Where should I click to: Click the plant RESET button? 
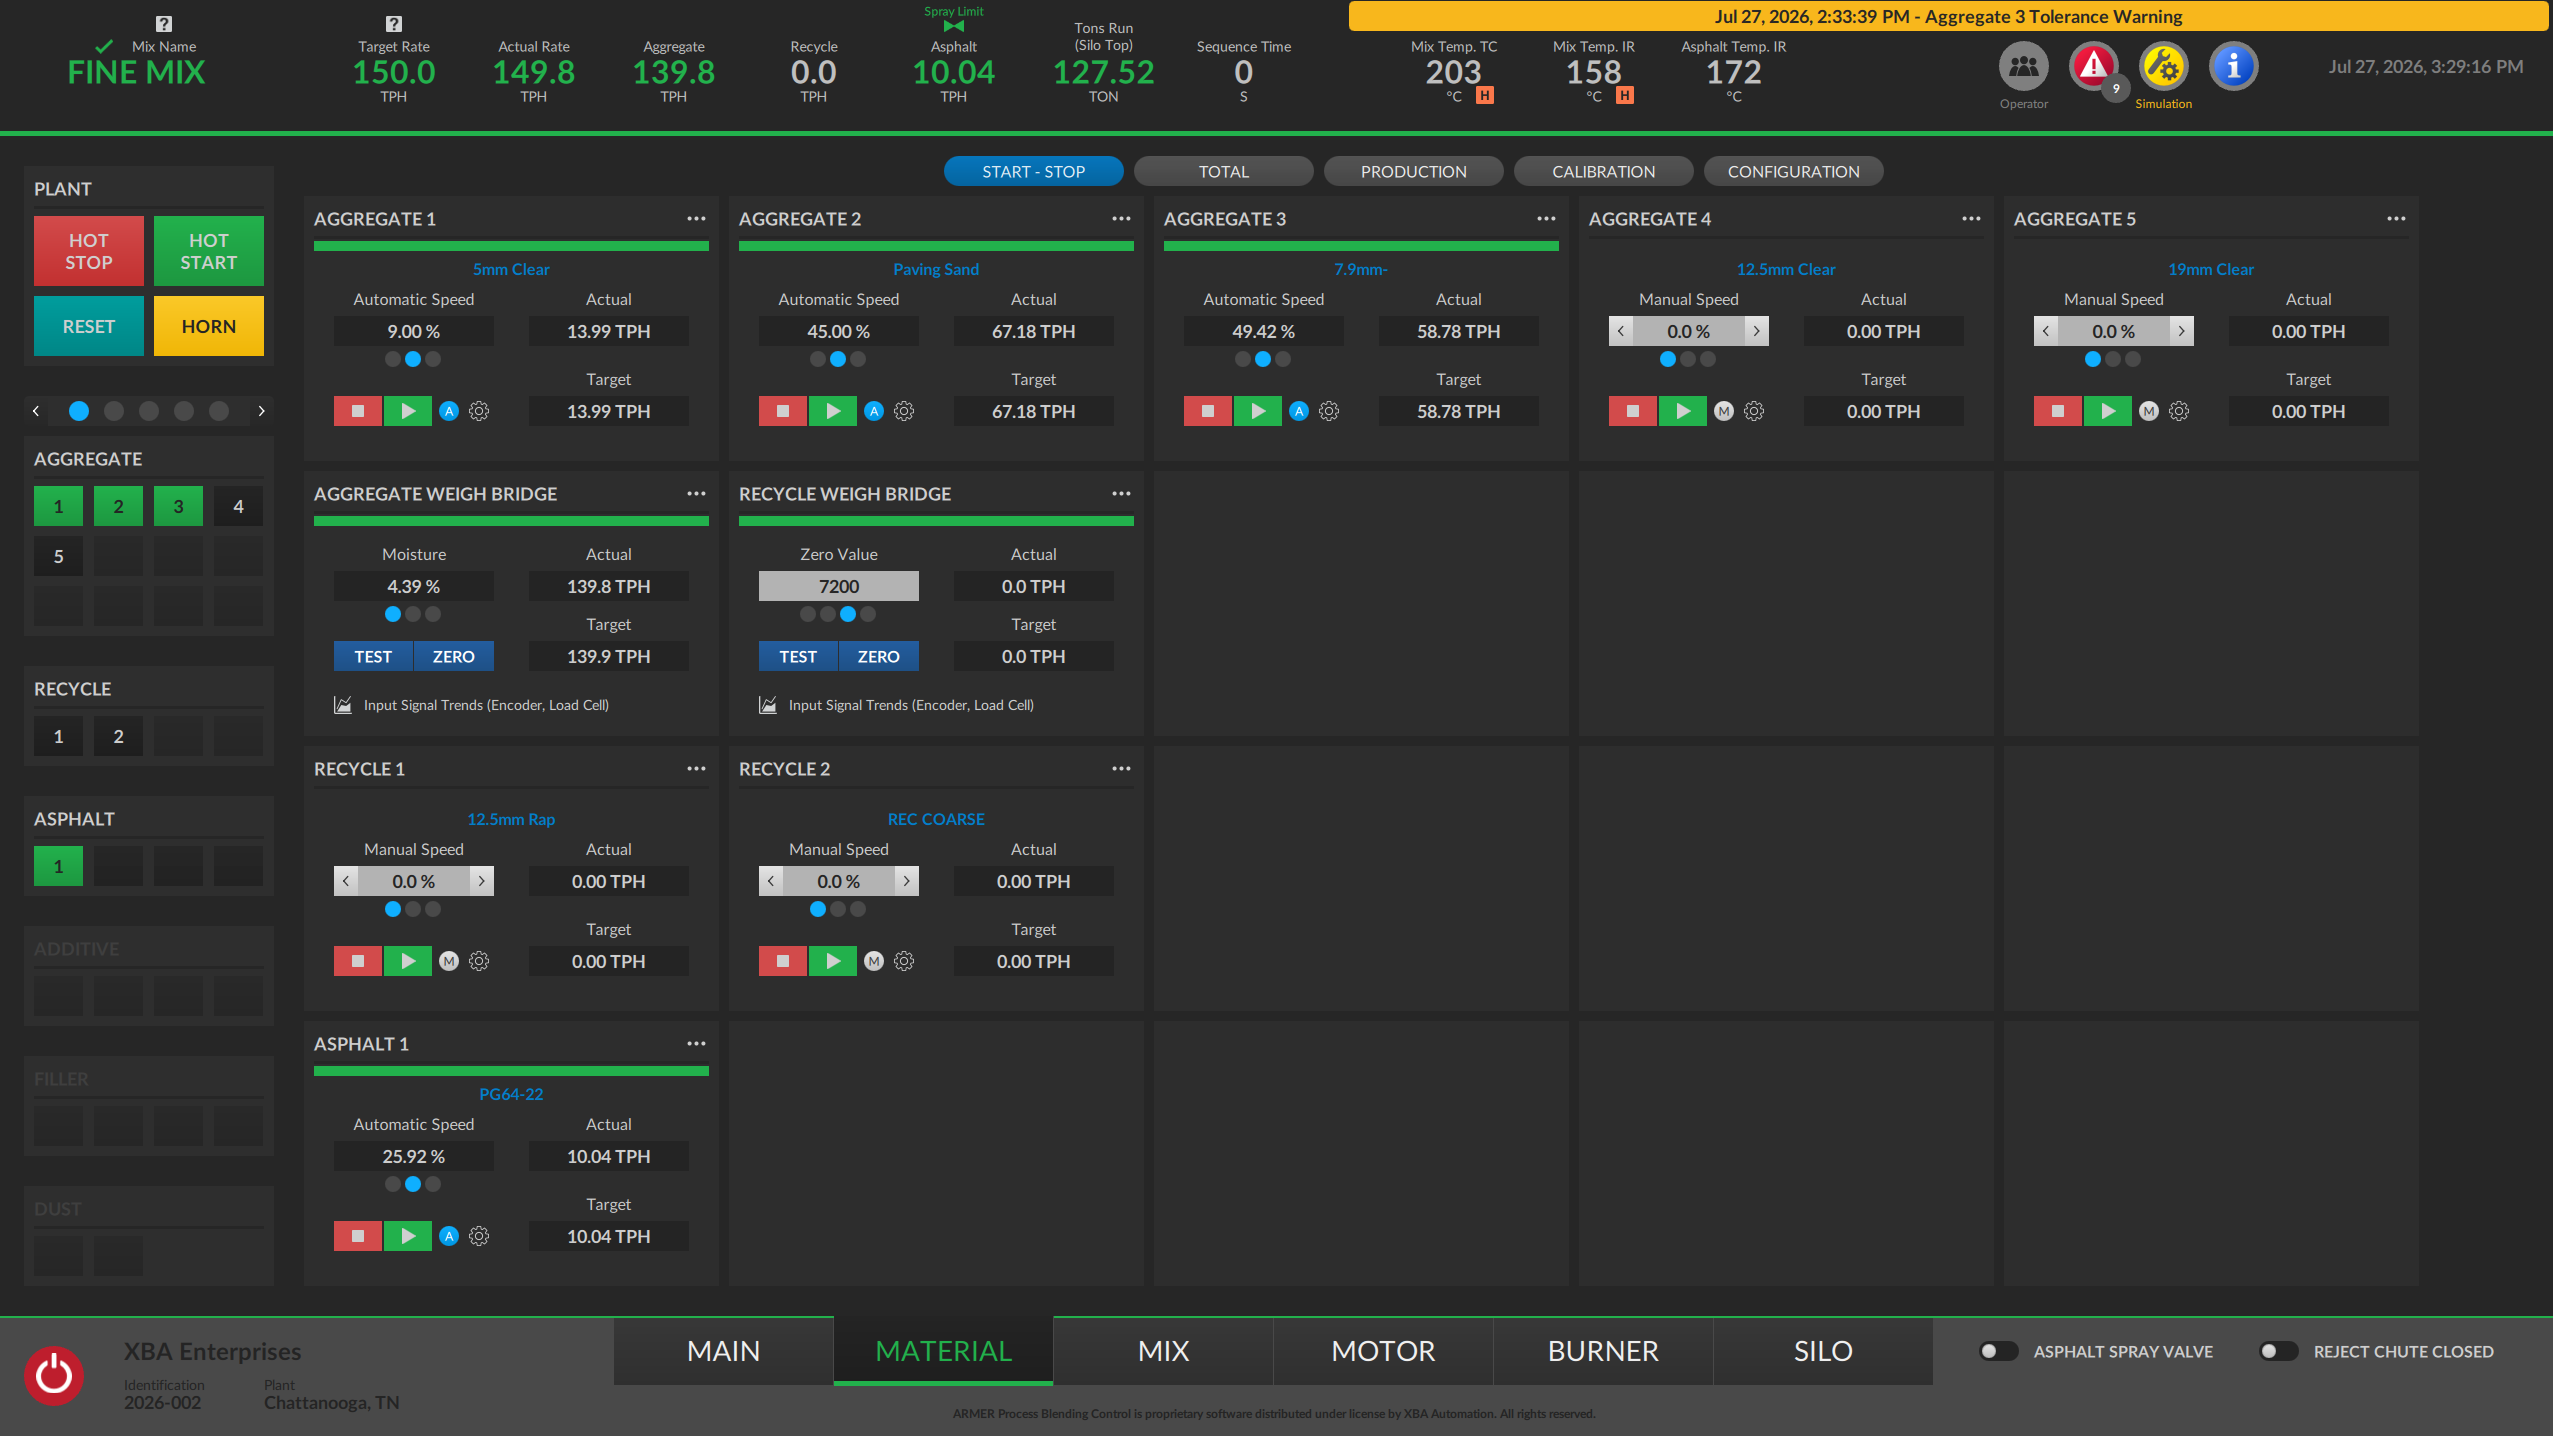coord(89,326)
